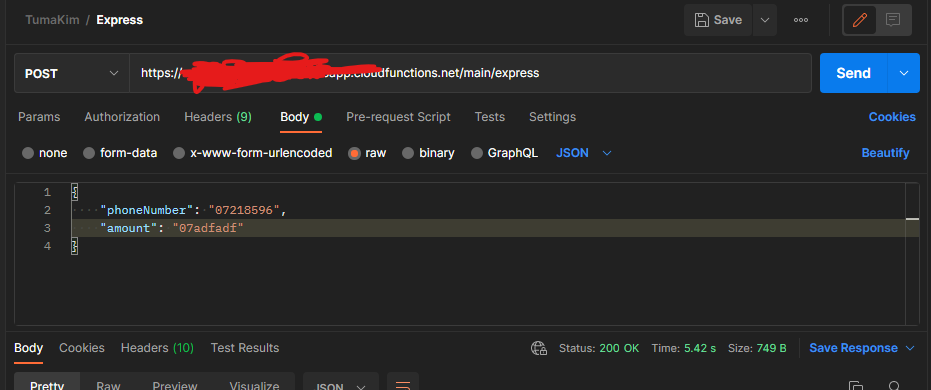This screenshot has width=931, height=390.
Task: Click the Express request name
Action: point(119,20)
